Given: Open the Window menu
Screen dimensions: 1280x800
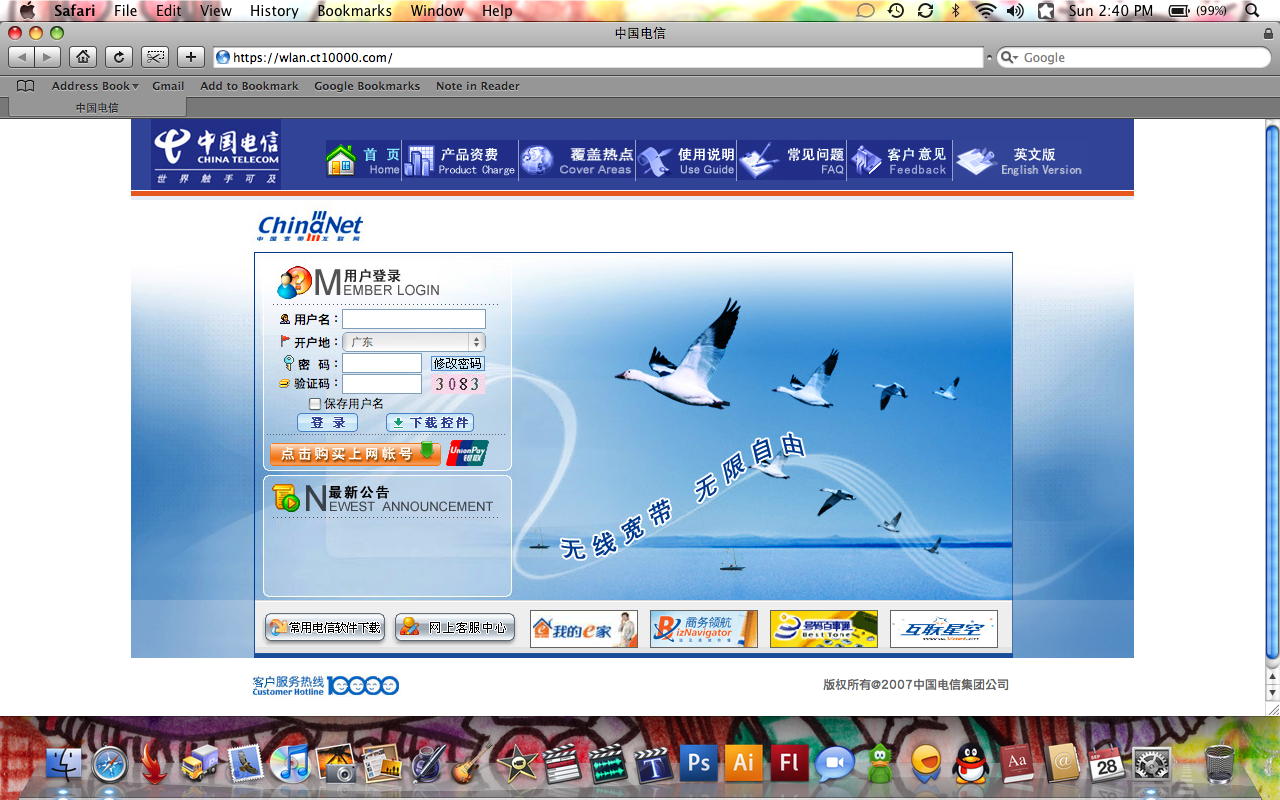Looking at the screenshot, I should tap(437, 11).
